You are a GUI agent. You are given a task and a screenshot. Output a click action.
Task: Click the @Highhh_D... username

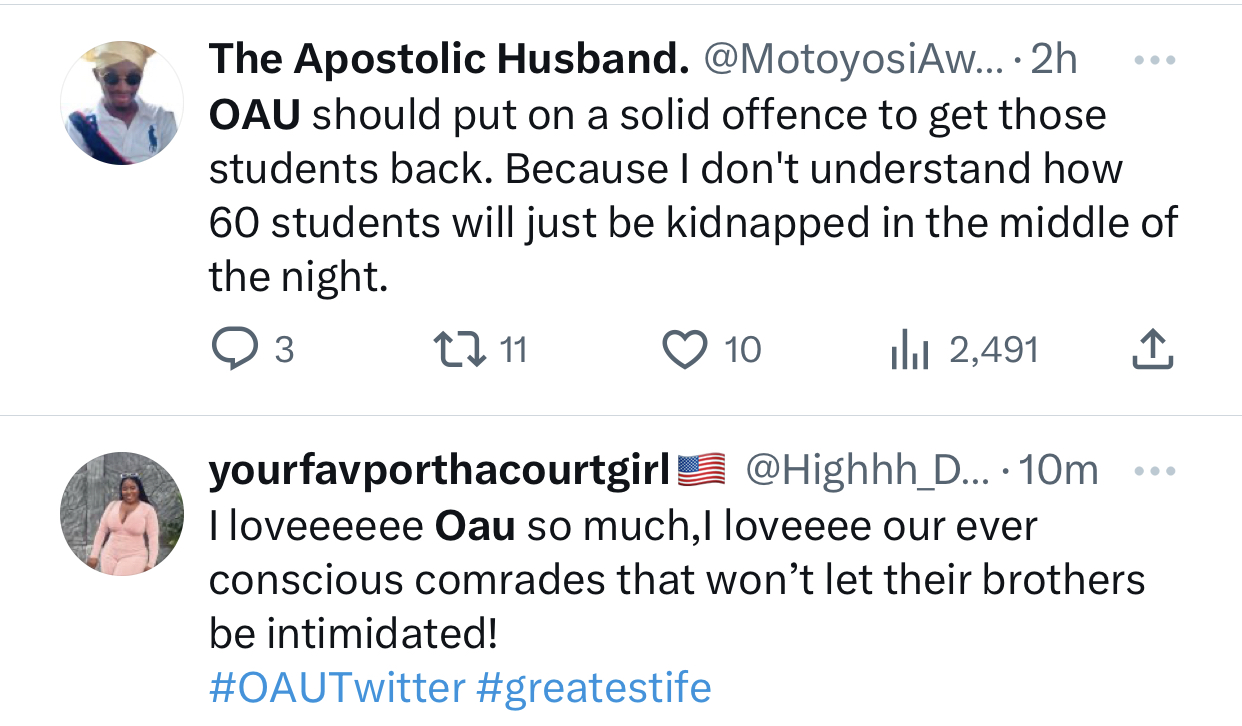pos(866,470)
